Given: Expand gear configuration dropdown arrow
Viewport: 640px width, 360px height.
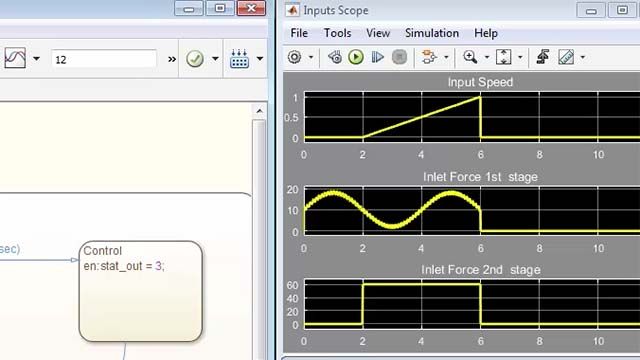Looking at the screenshot, I should [x=311, y=57].
